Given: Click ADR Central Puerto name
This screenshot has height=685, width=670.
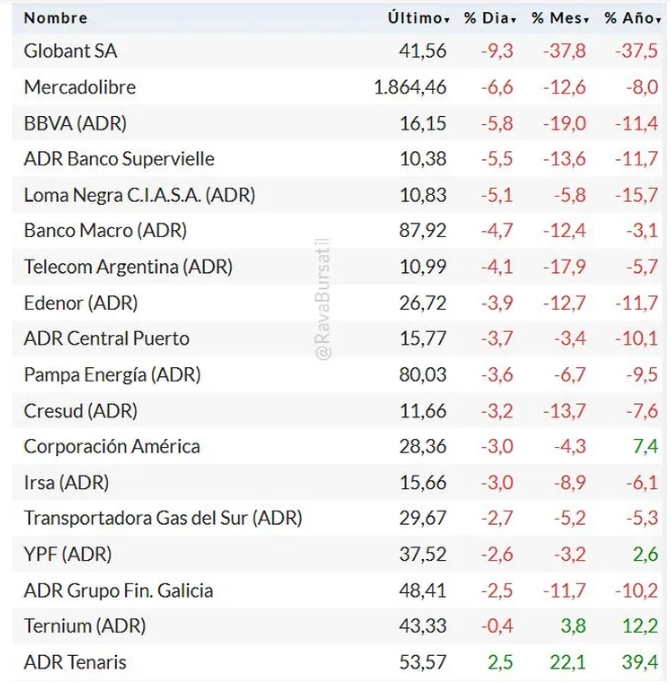Looking at the screenshot, I should coord(107,339).
